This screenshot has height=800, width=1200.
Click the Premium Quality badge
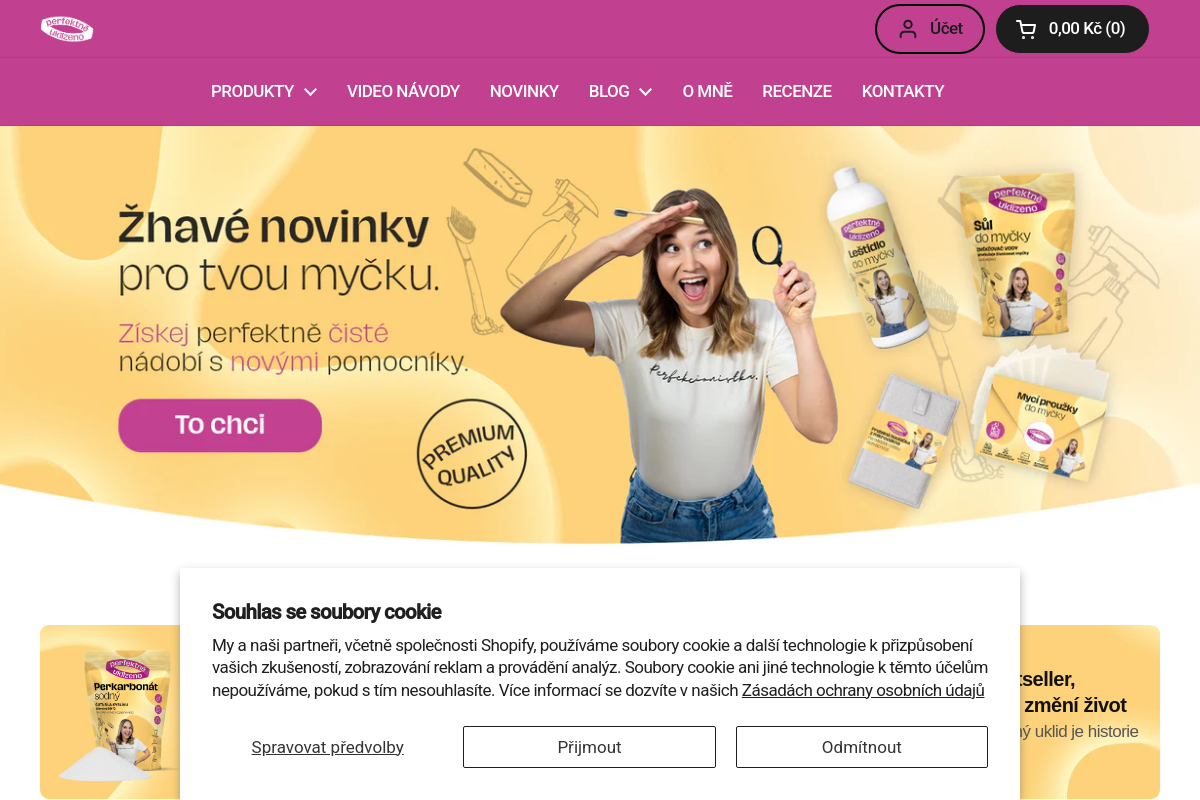tap(472, 453)
